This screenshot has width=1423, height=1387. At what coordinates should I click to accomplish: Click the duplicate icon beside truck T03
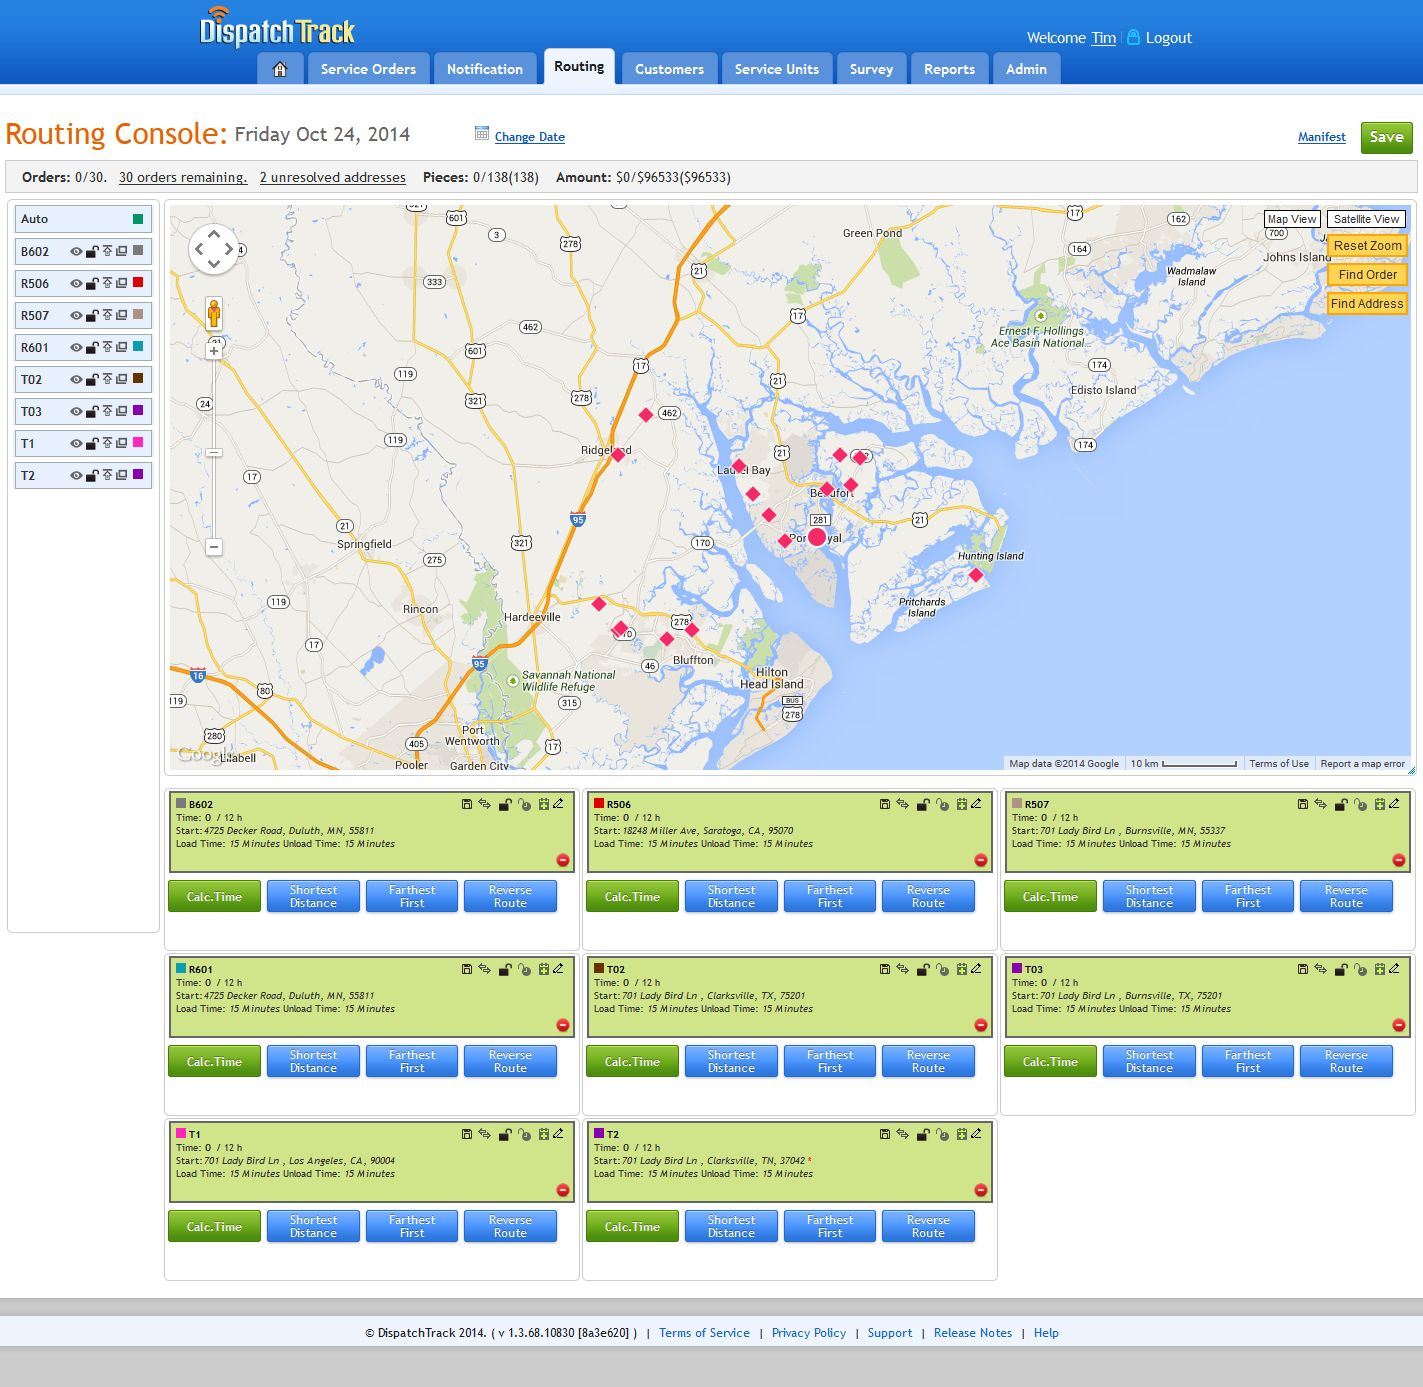pos(122,411)
